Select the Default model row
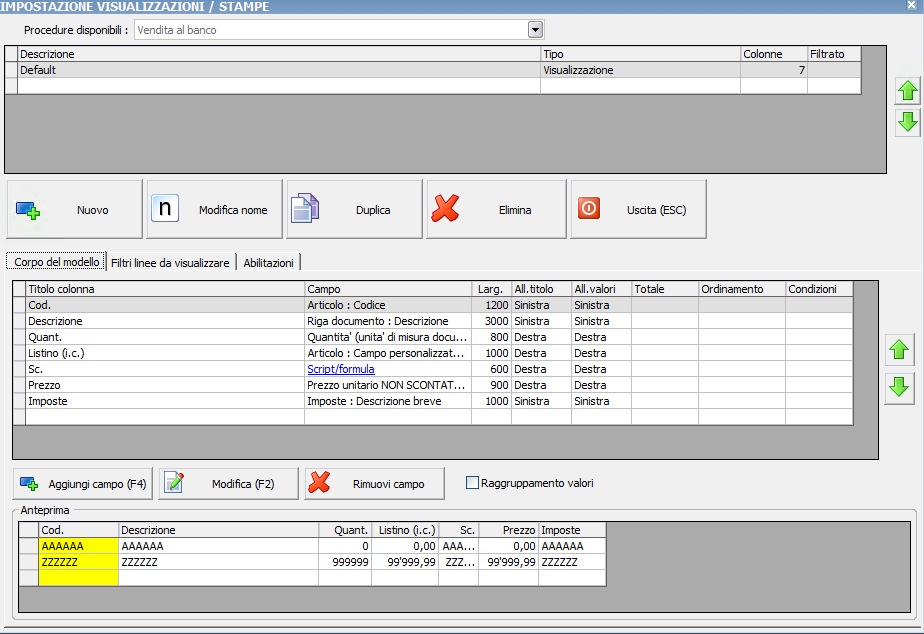Screen dimensions: 924x634 [x=439, y=70]
